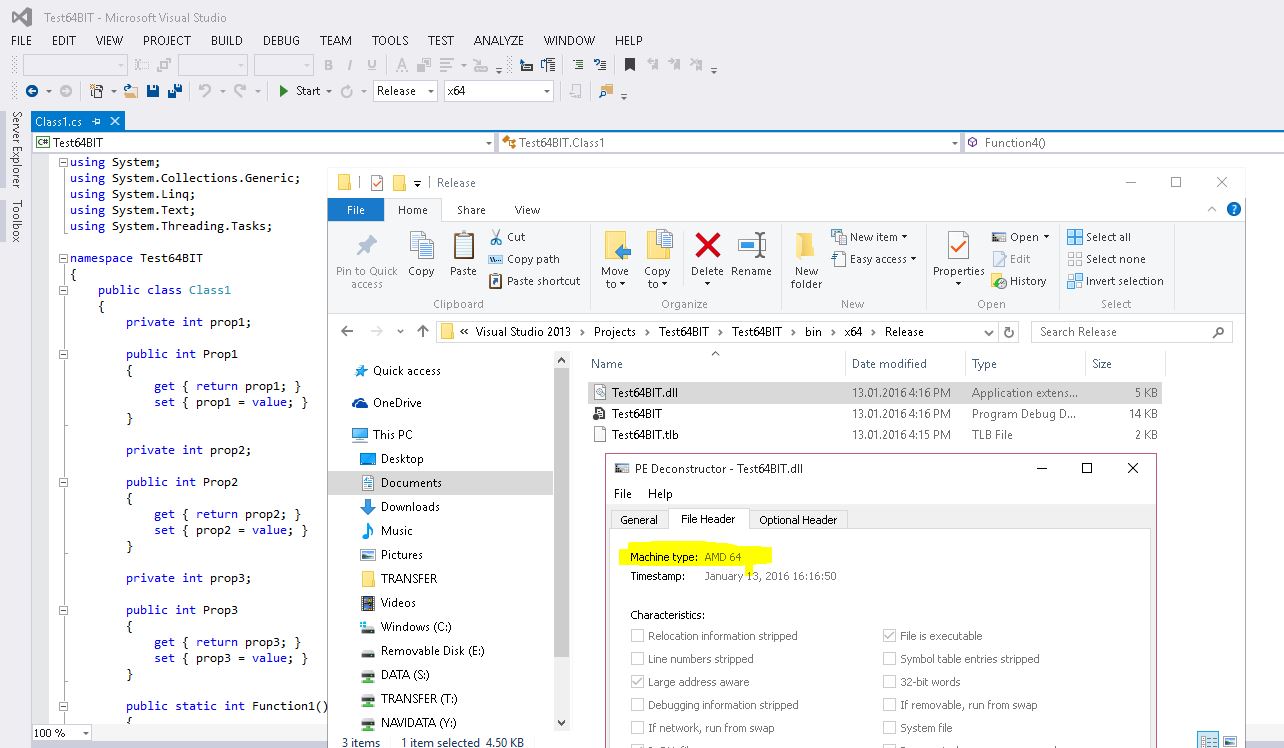Toggle Line numbers stripped checkbox
1284x748 pixels.
(638, 659)
